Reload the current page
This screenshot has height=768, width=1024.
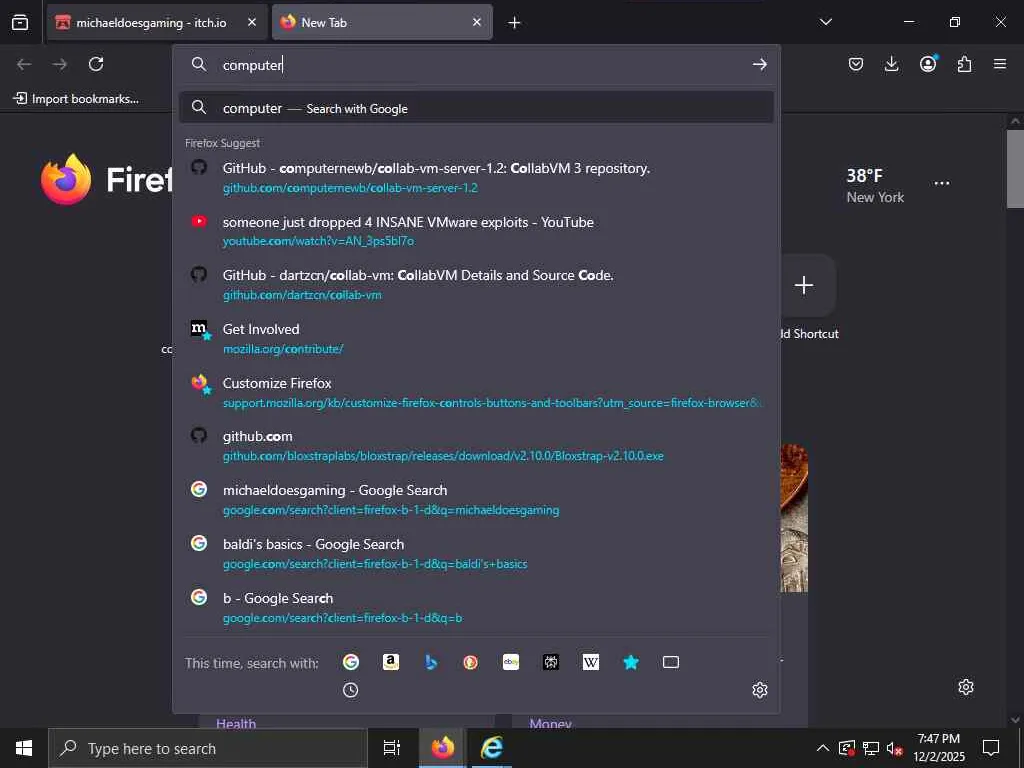coord(96,63)
